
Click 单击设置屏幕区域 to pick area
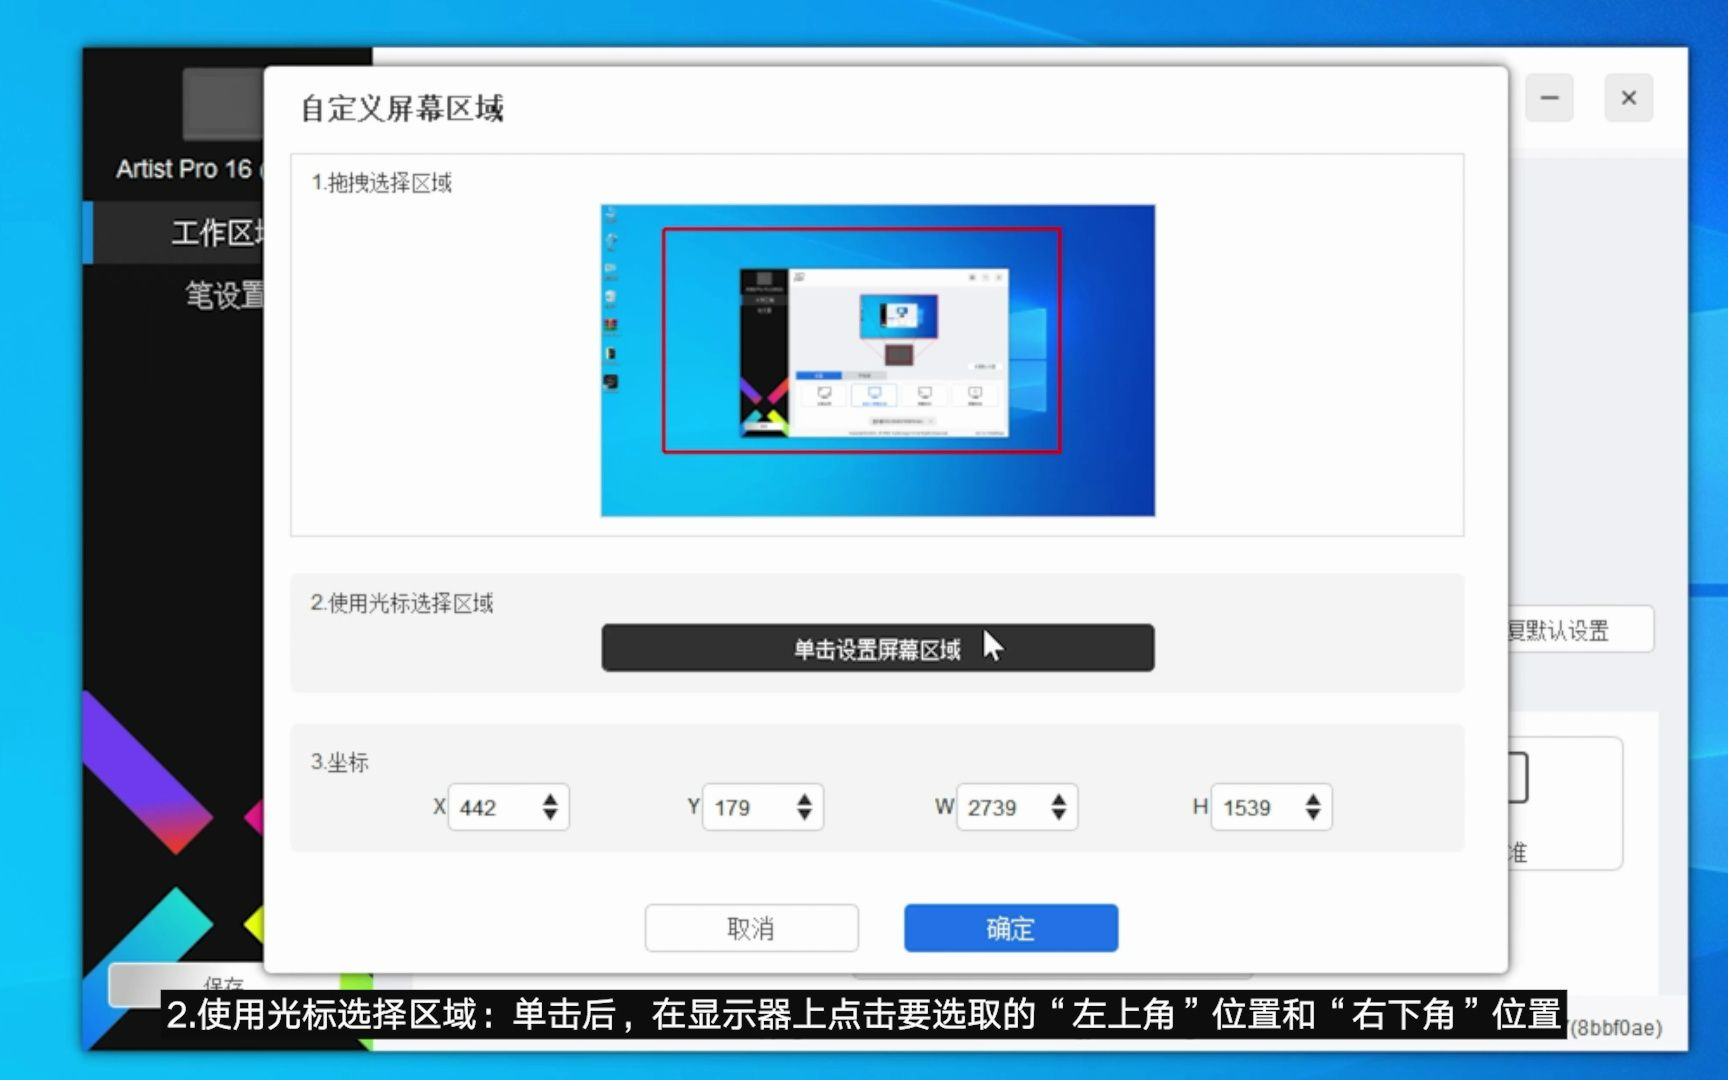876,647
